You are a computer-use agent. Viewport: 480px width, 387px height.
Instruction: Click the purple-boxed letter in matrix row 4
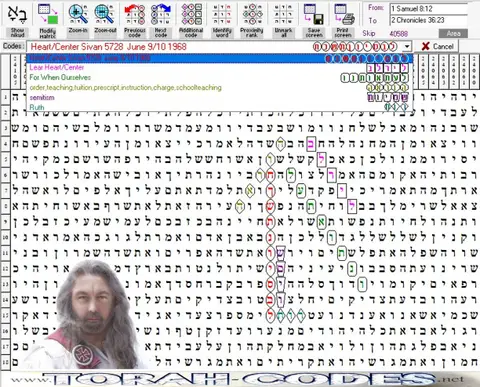[312, 144]
